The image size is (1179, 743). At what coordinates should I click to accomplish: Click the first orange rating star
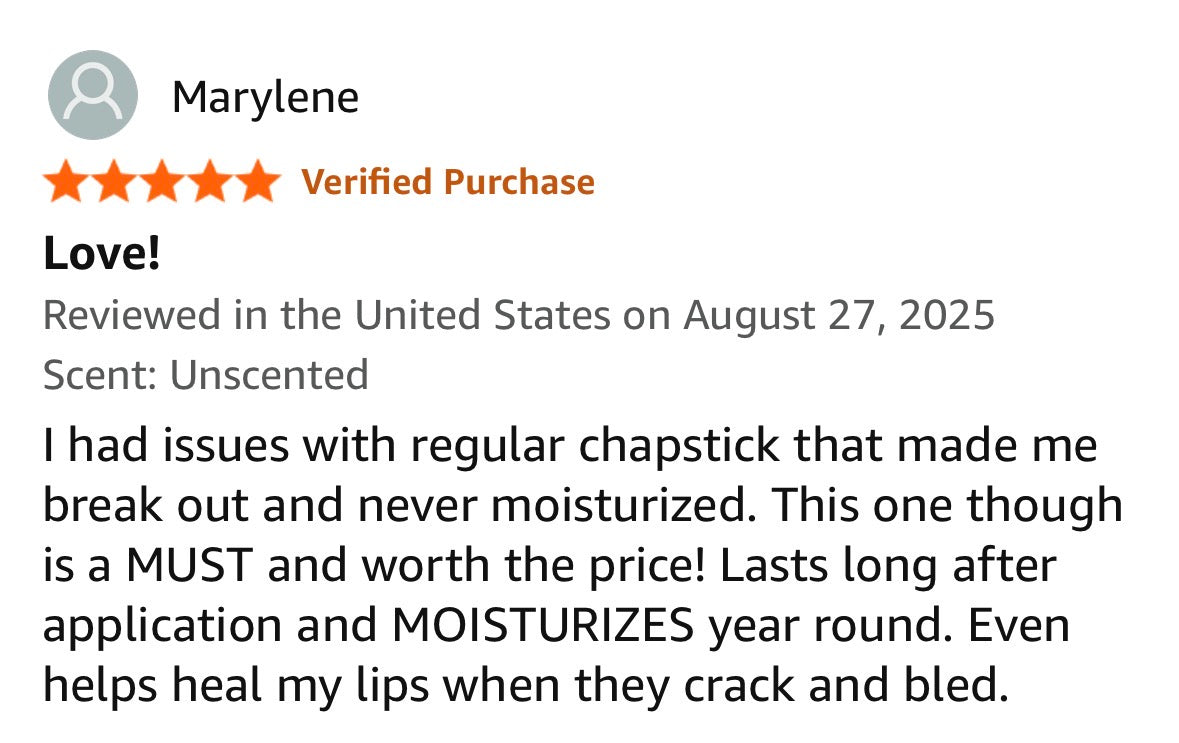point(67,182)
